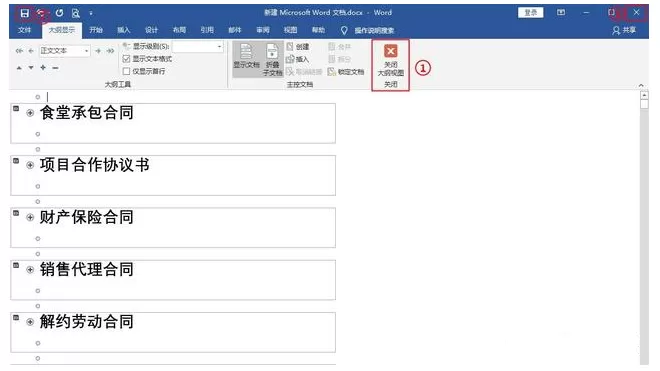Expand the 项目合作协议书 heading plus symbol

[30, 165]
